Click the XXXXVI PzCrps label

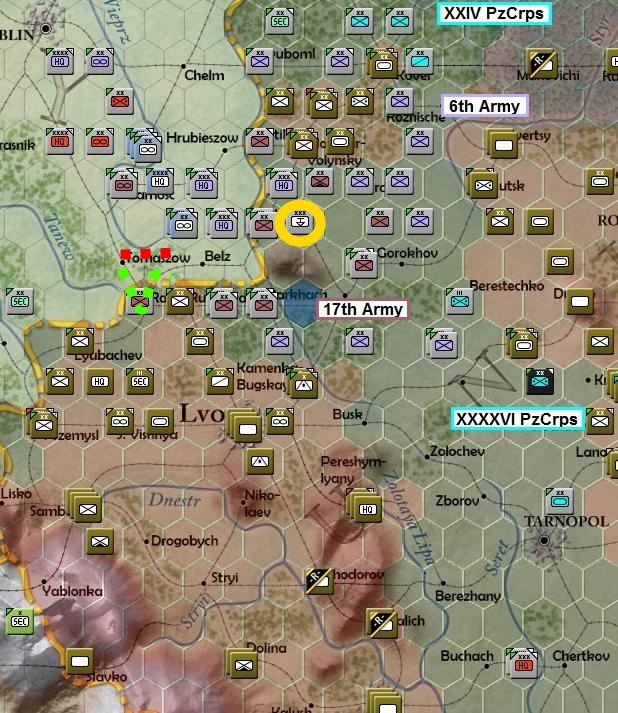pyautogui.click(x=517, y=419)
